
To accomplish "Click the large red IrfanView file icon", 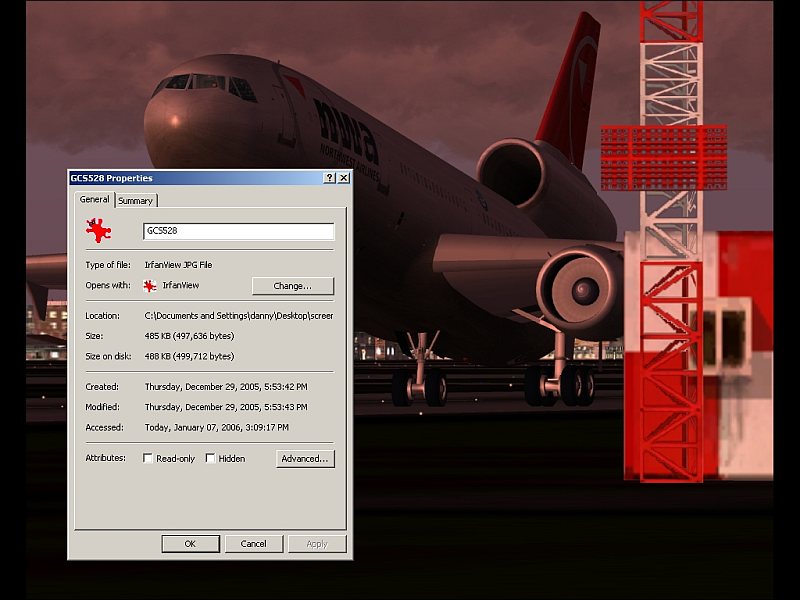I will tap(98, 231).
